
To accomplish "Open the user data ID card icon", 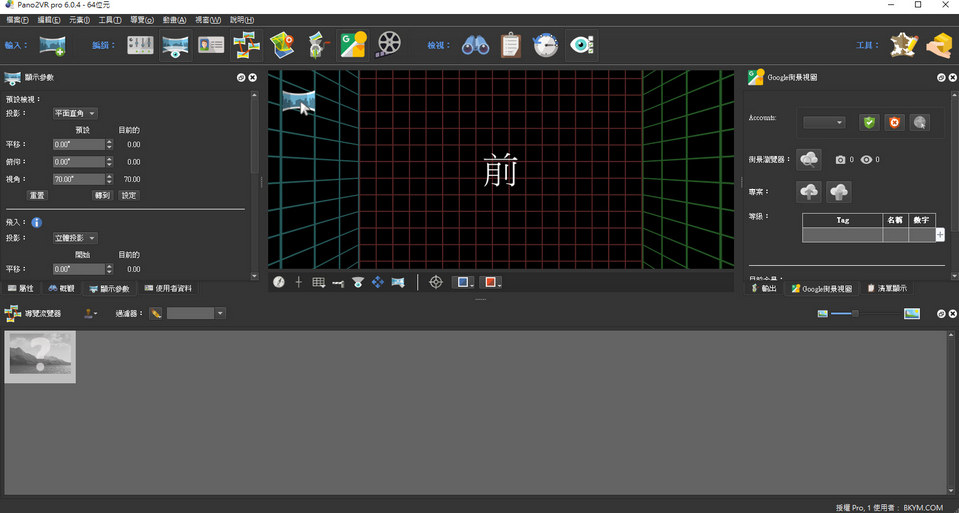I will 211,45.
